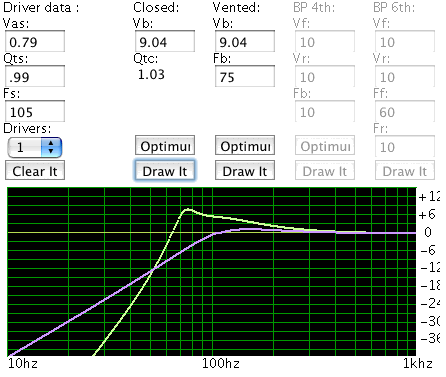Image resolution: width=446 pixels, height=377 pixels.
Task: Click the Qtc value 1.03
Action: (x=151, y=74)
